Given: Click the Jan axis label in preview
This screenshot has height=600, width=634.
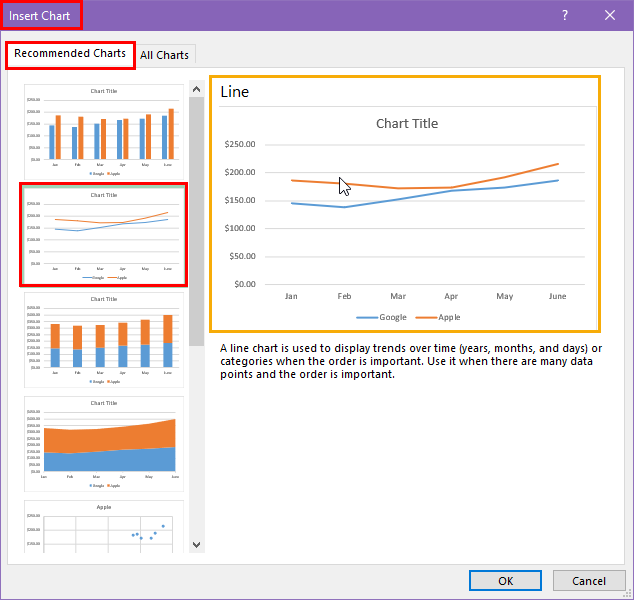Looking at the screenshot, I should click(x=291, y=296).
